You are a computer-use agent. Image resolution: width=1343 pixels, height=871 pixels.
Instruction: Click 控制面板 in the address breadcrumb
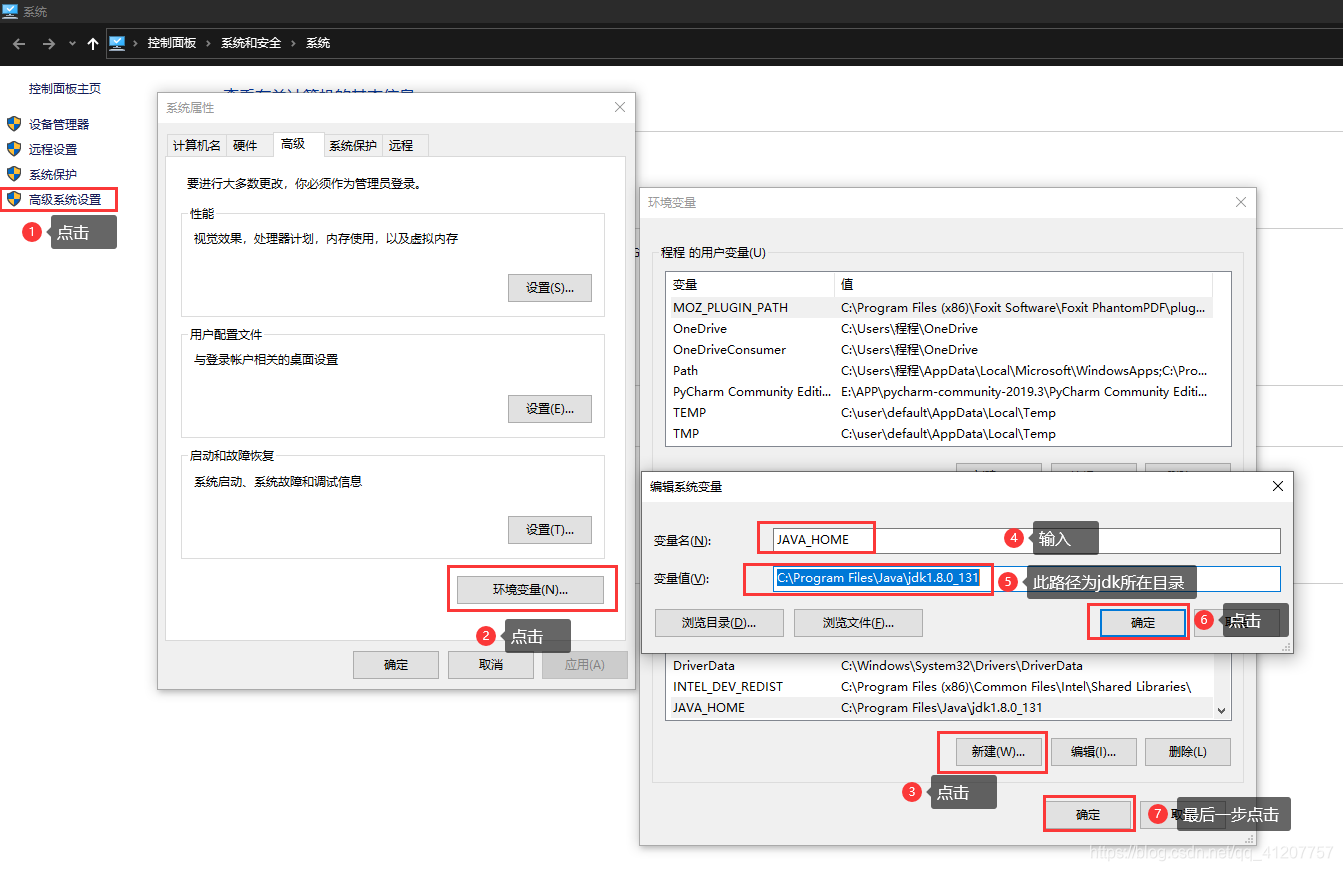pyautogui.click(x=172, y=43)
